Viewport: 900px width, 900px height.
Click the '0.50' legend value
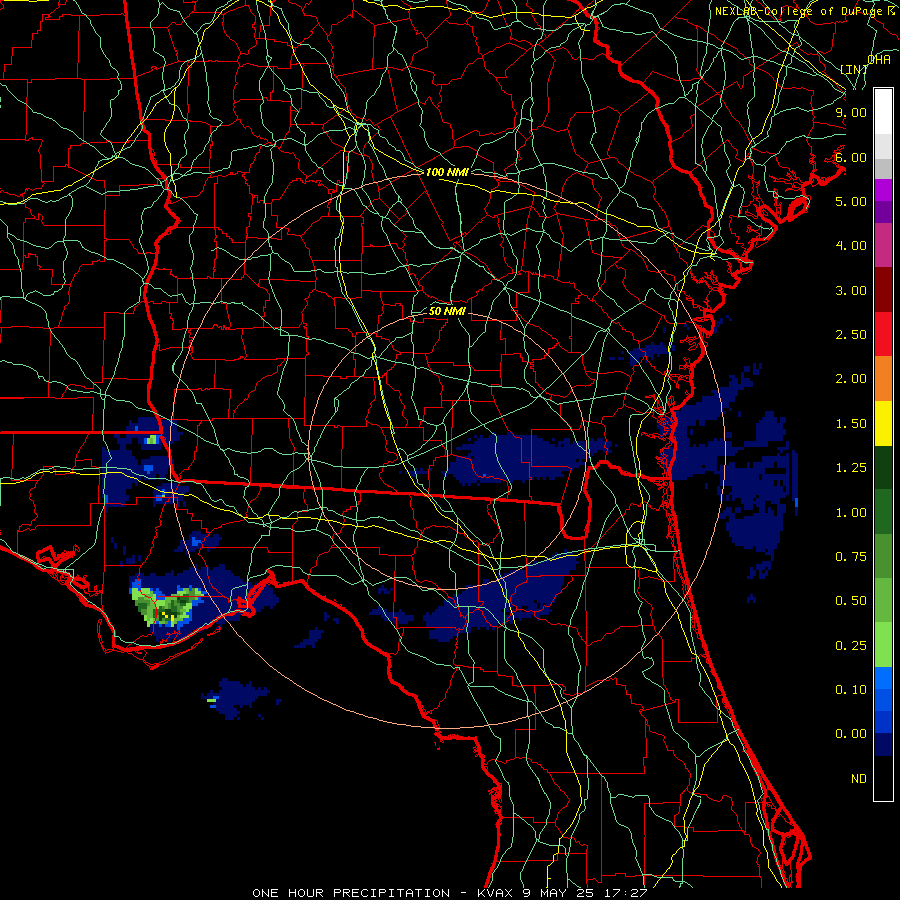point(851,601)
